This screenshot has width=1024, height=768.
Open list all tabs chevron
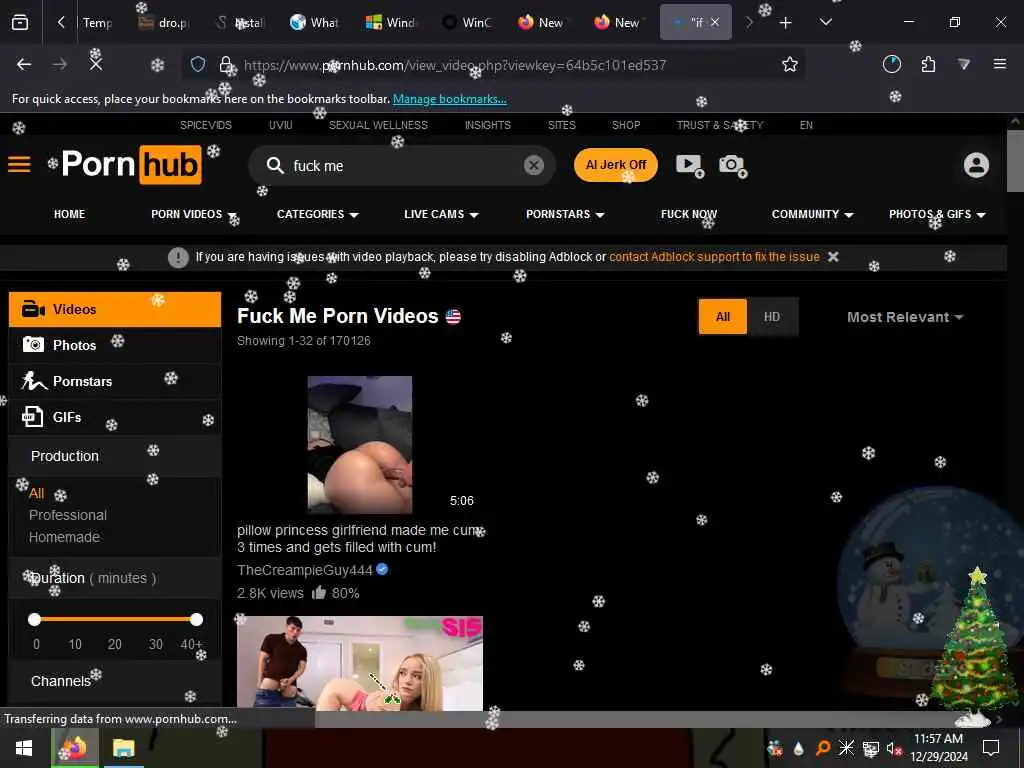825,23
